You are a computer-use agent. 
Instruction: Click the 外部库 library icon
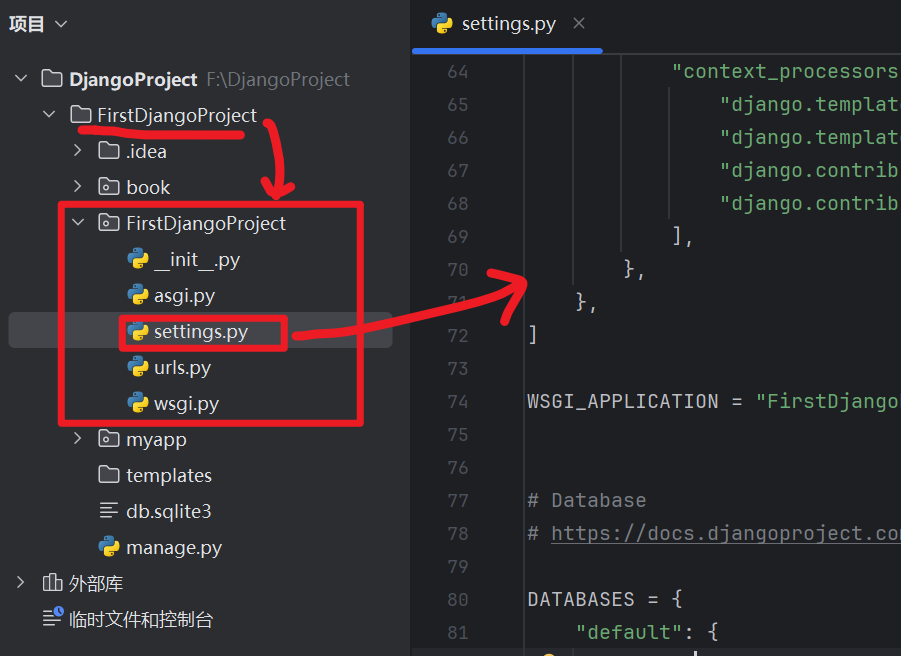pyautogui.click(x=52, y=582)
